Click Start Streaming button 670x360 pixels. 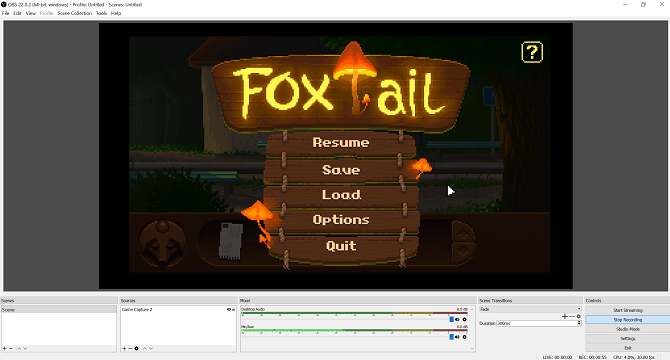(628, 310)
